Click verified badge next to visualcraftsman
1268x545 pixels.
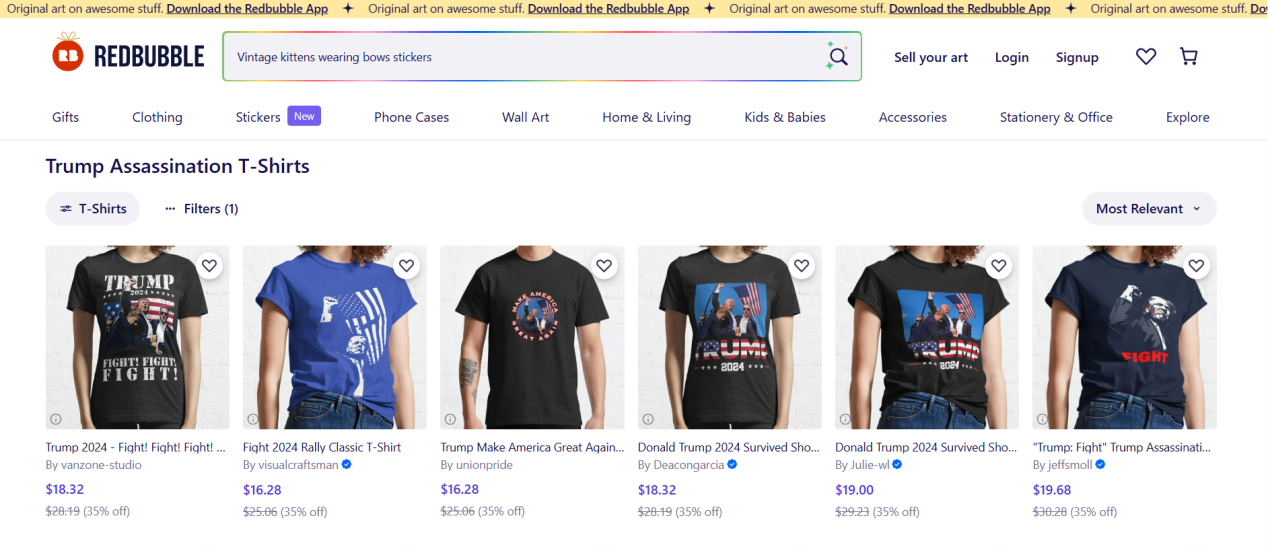346,465
